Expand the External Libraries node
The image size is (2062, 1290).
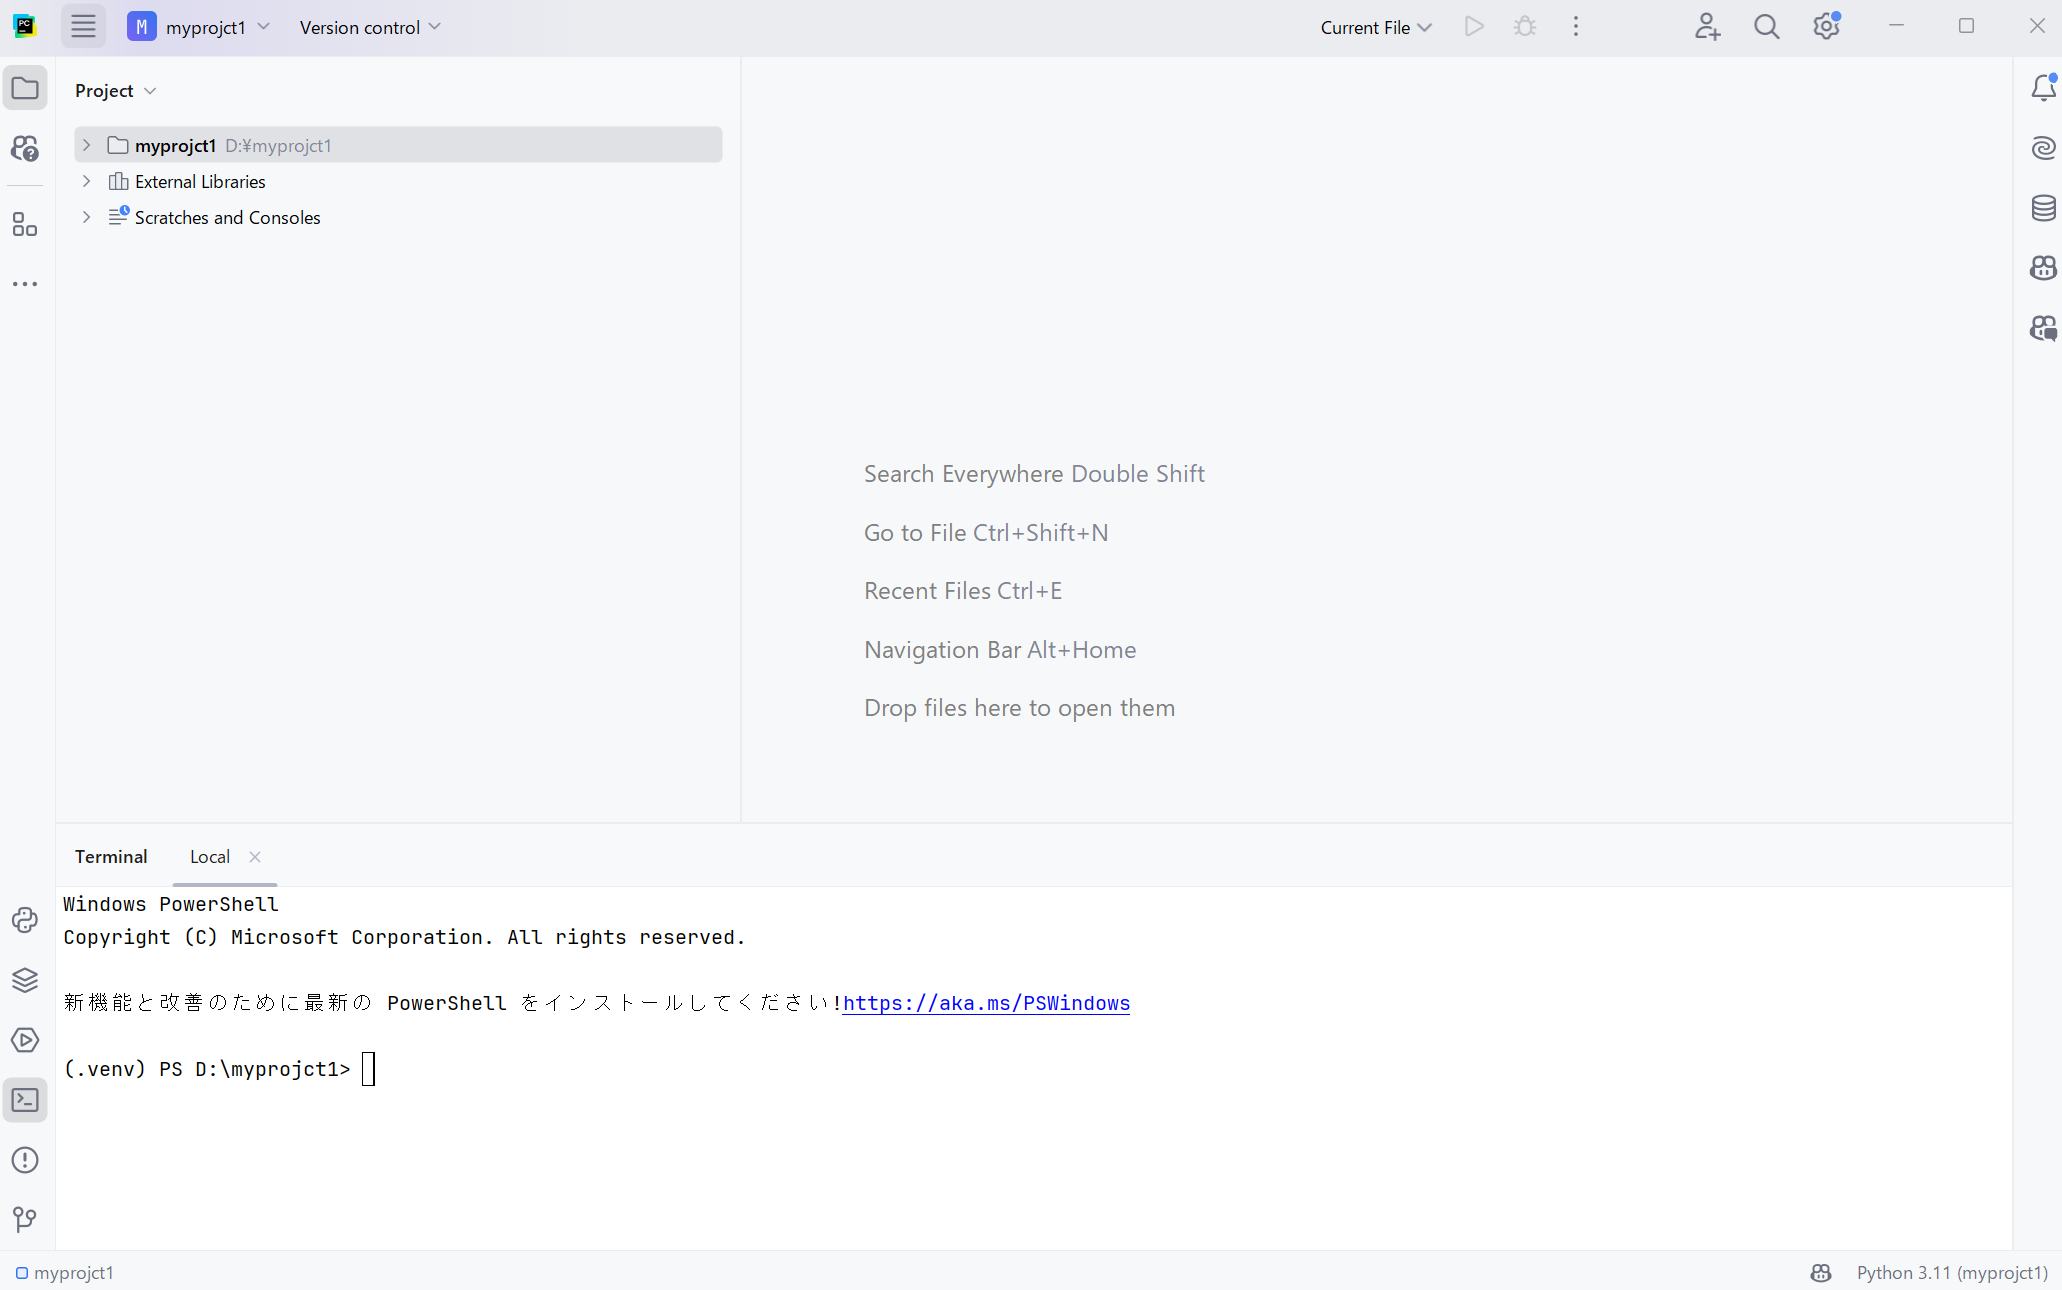pos(86,181)
